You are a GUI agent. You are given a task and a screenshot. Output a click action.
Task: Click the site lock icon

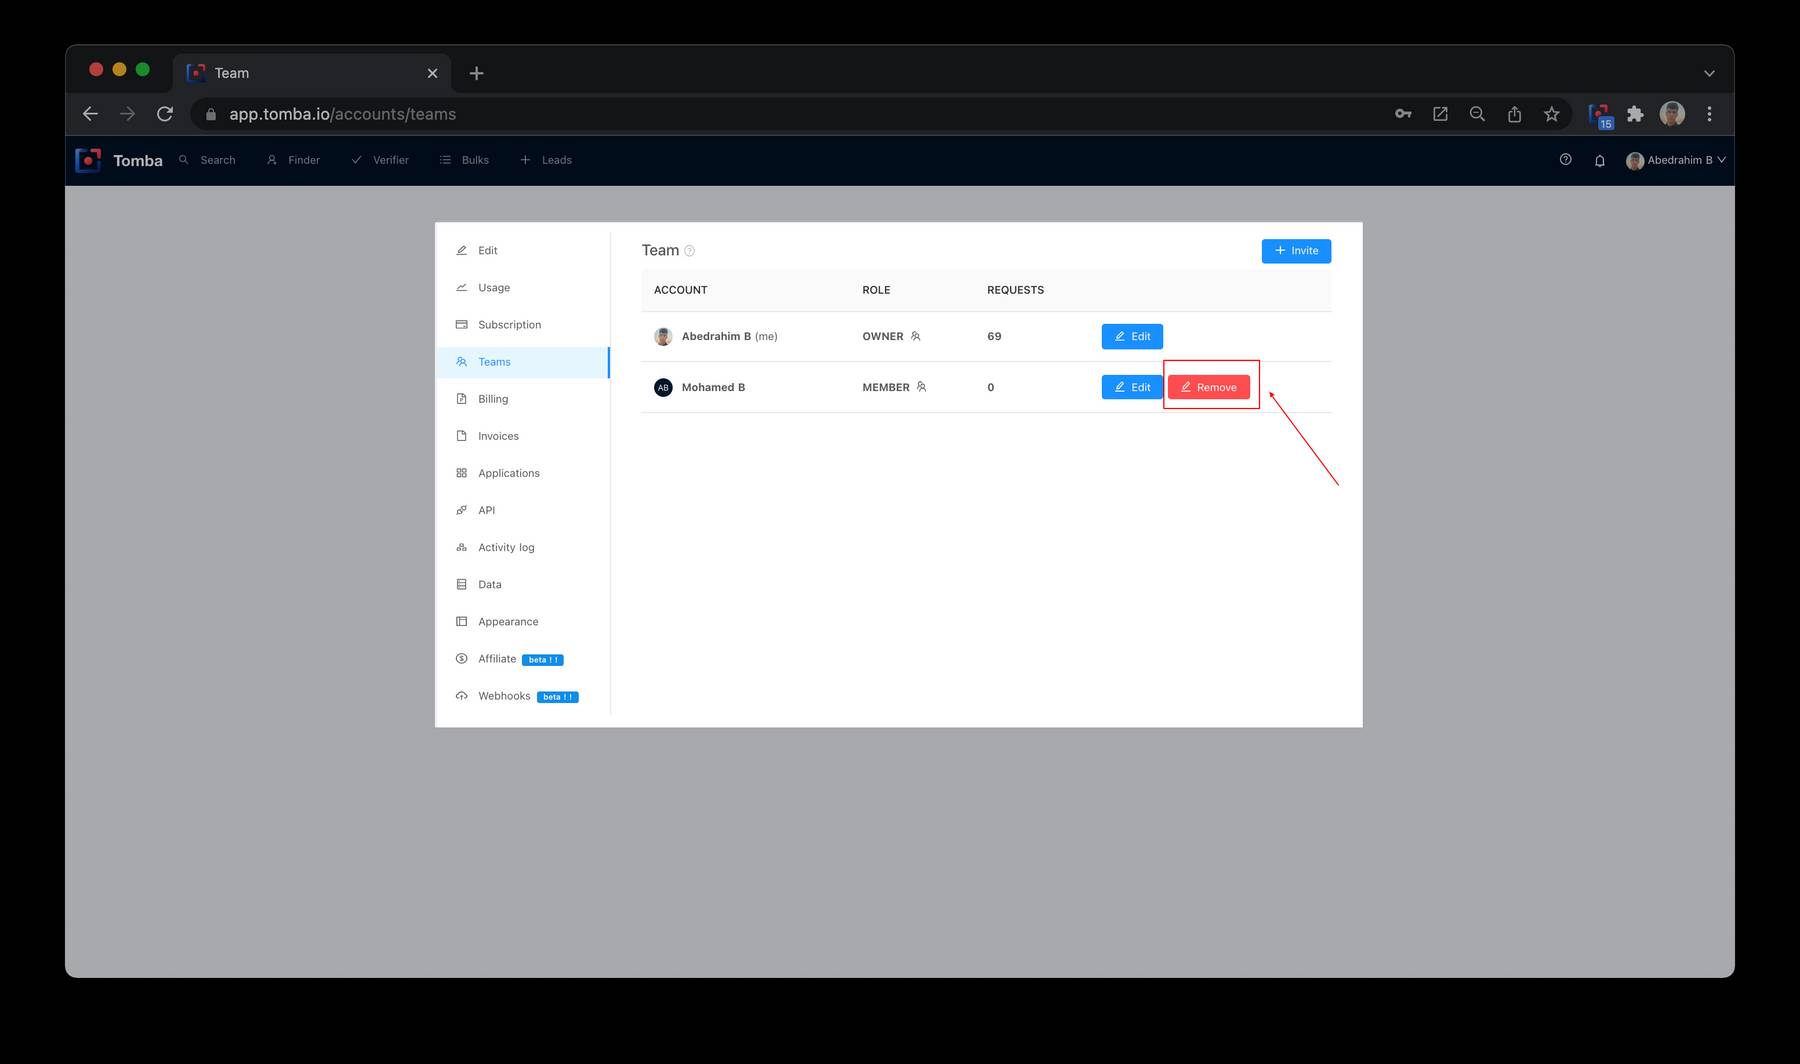tap(210, 114)
